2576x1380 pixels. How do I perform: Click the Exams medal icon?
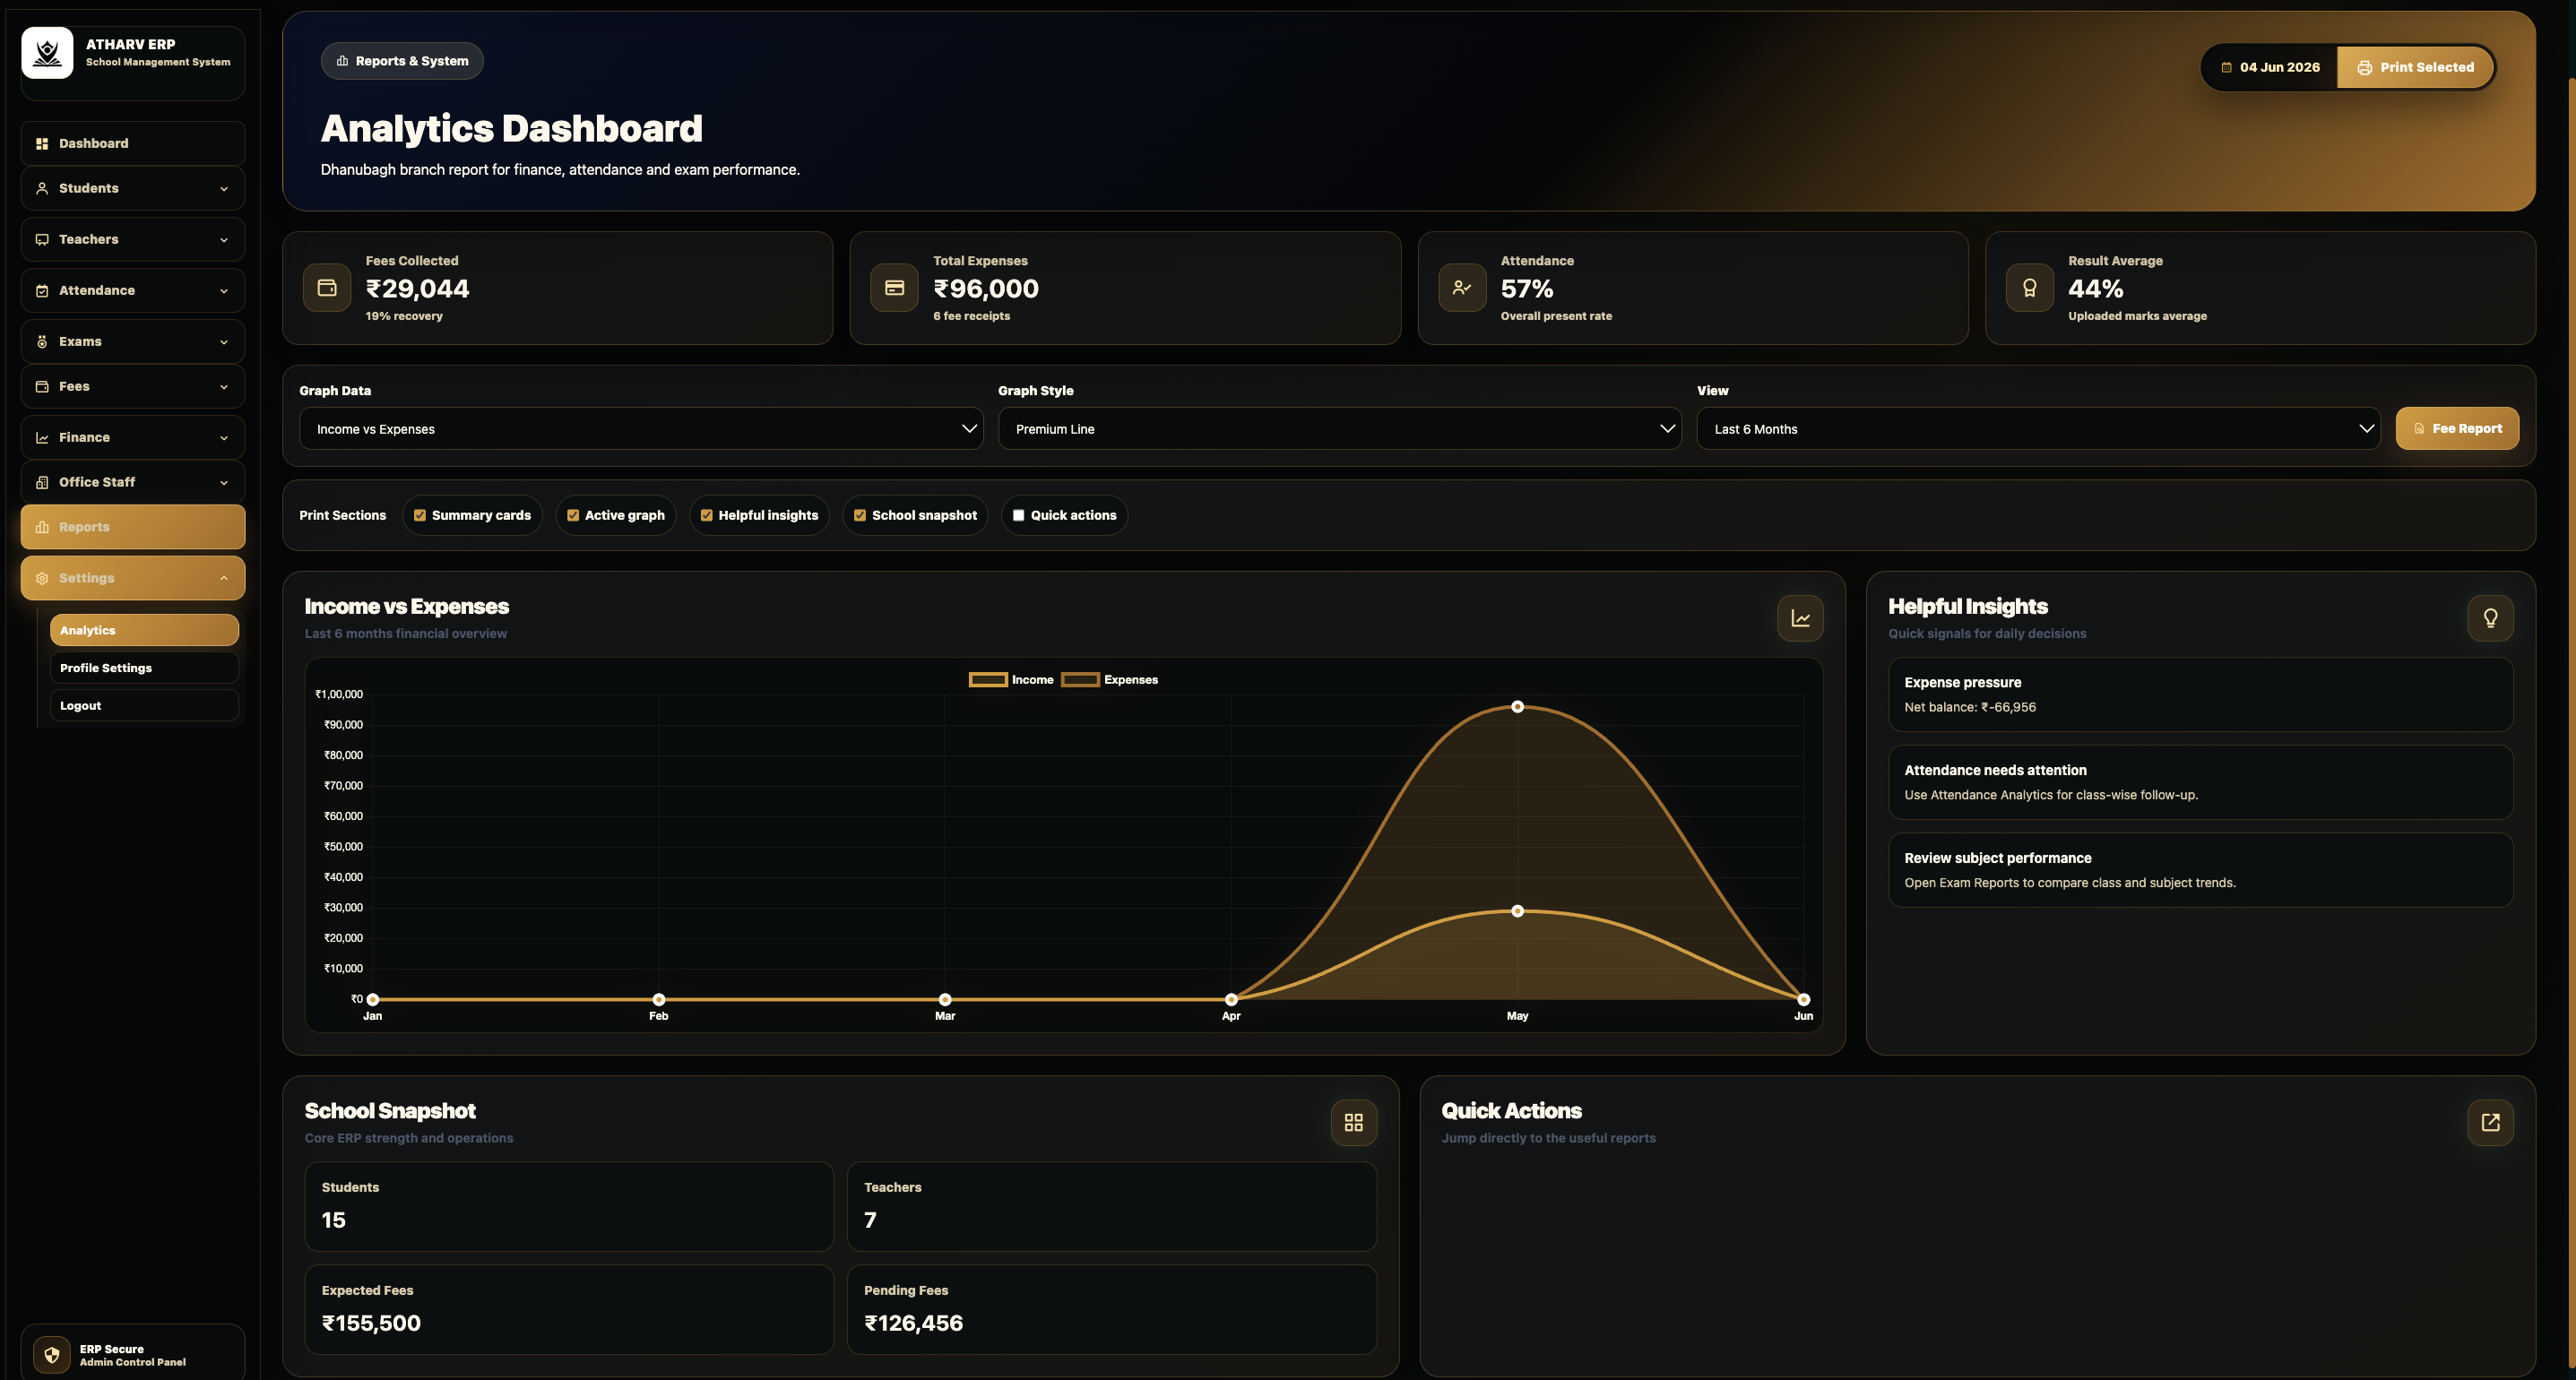click(x=42, y=342)
